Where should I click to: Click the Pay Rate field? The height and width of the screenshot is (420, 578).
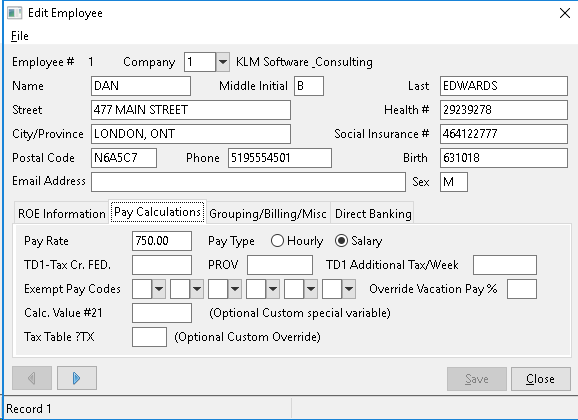(162, 241)
